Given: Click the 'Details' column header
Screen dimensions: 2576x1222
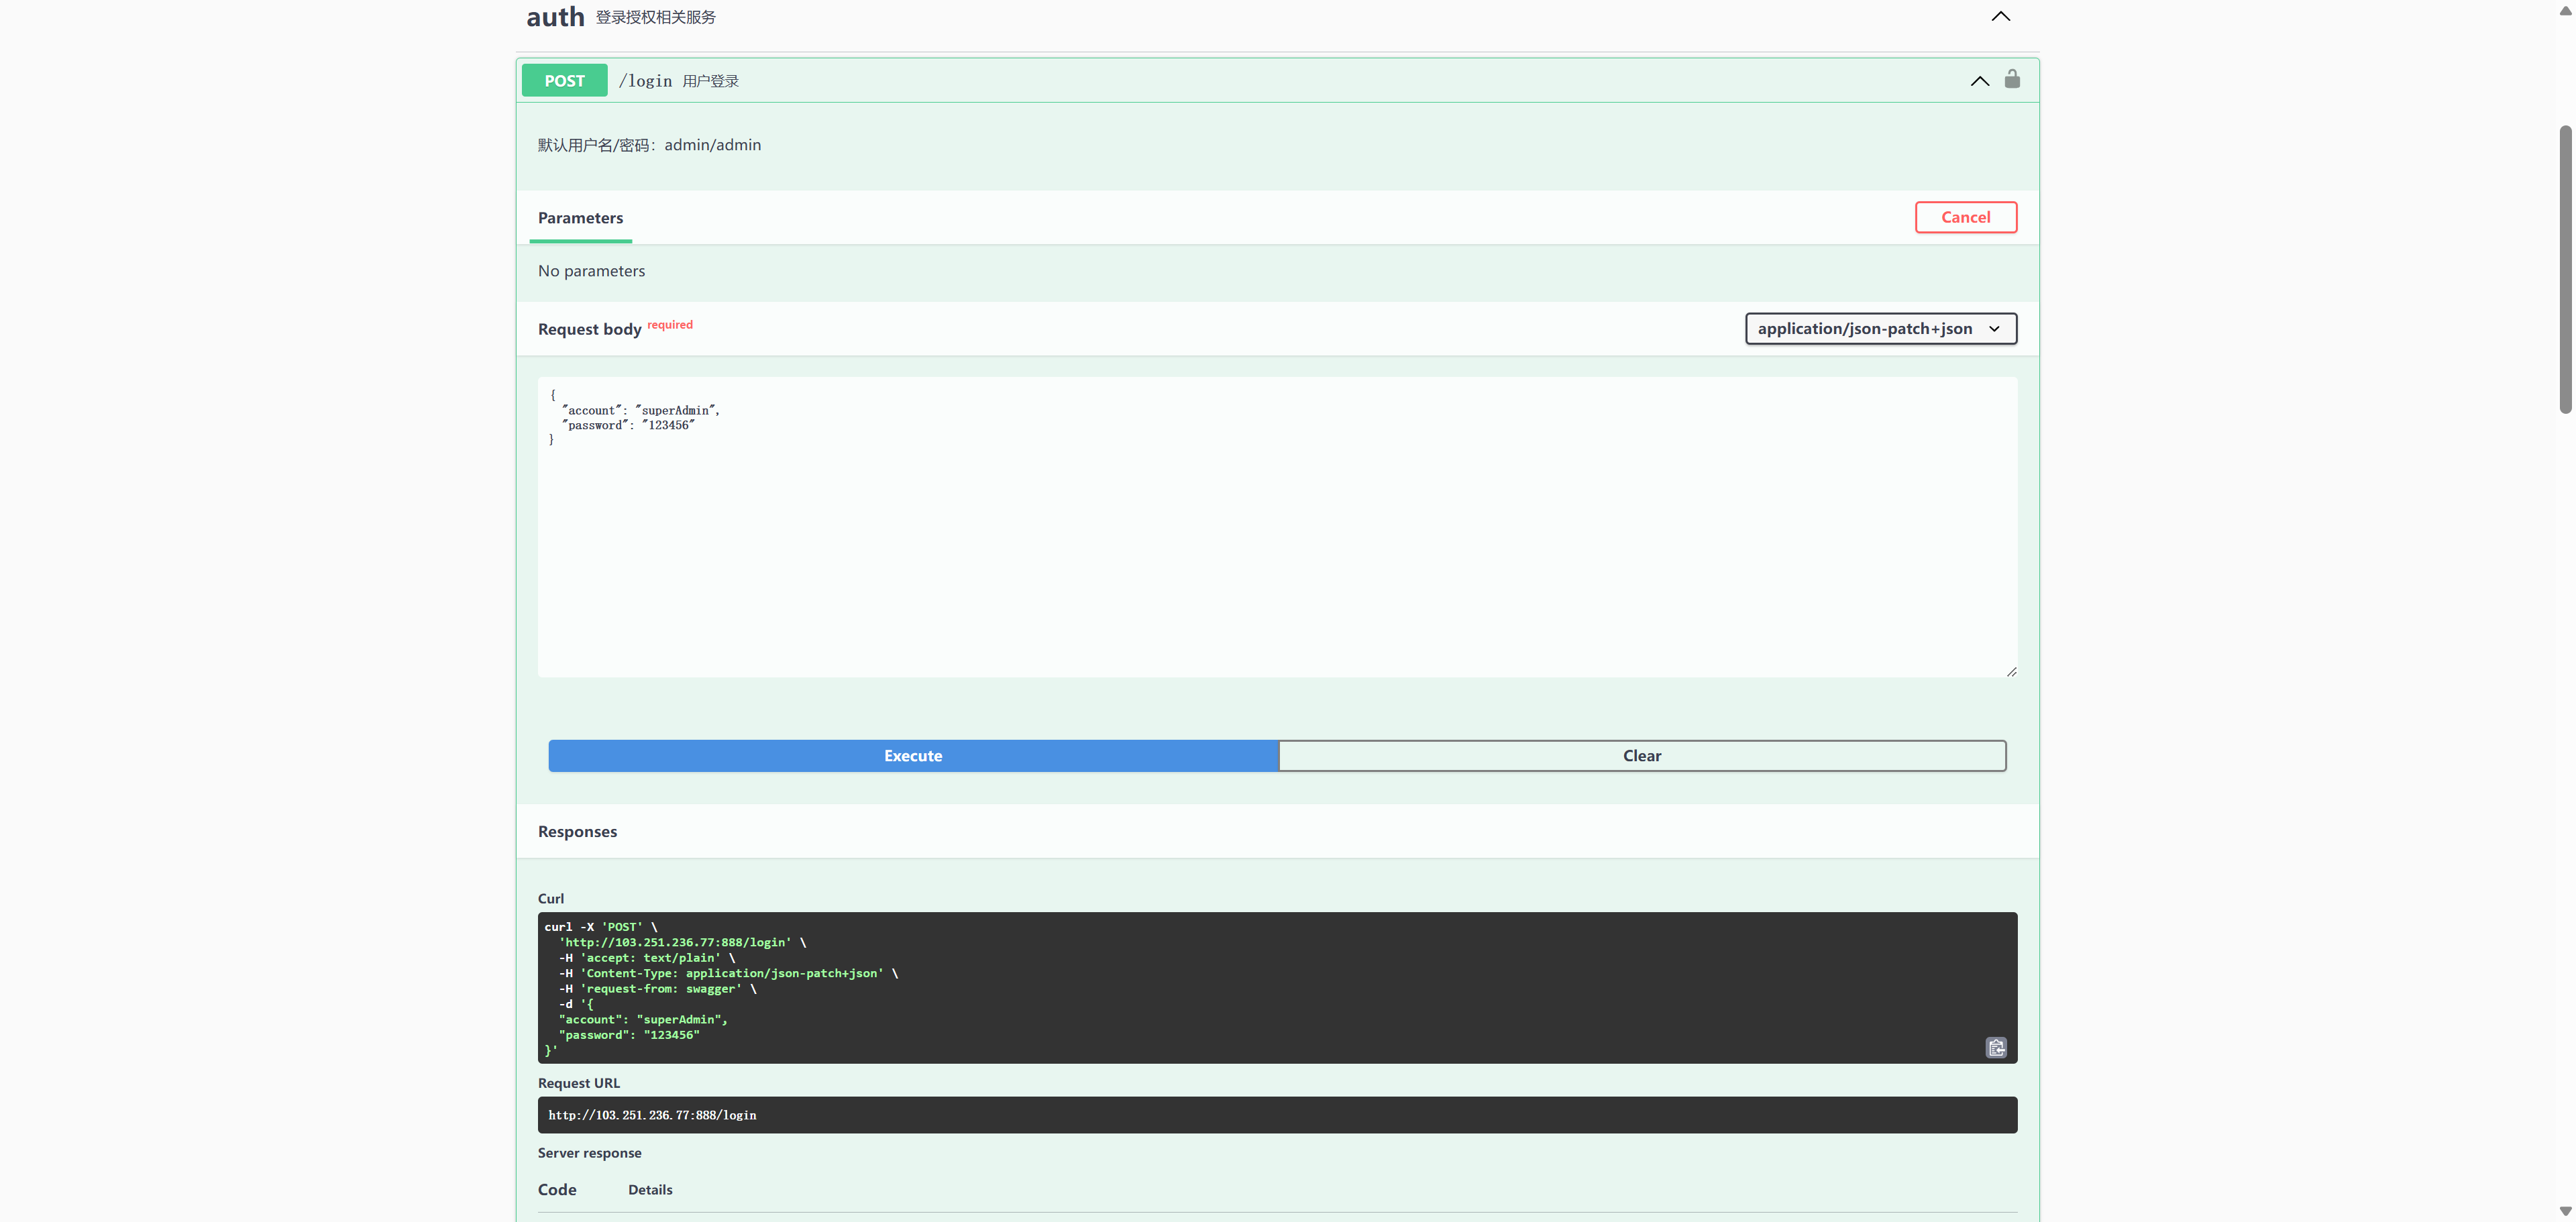Looking at the screenshot, I should click(x=650, y=1190).
